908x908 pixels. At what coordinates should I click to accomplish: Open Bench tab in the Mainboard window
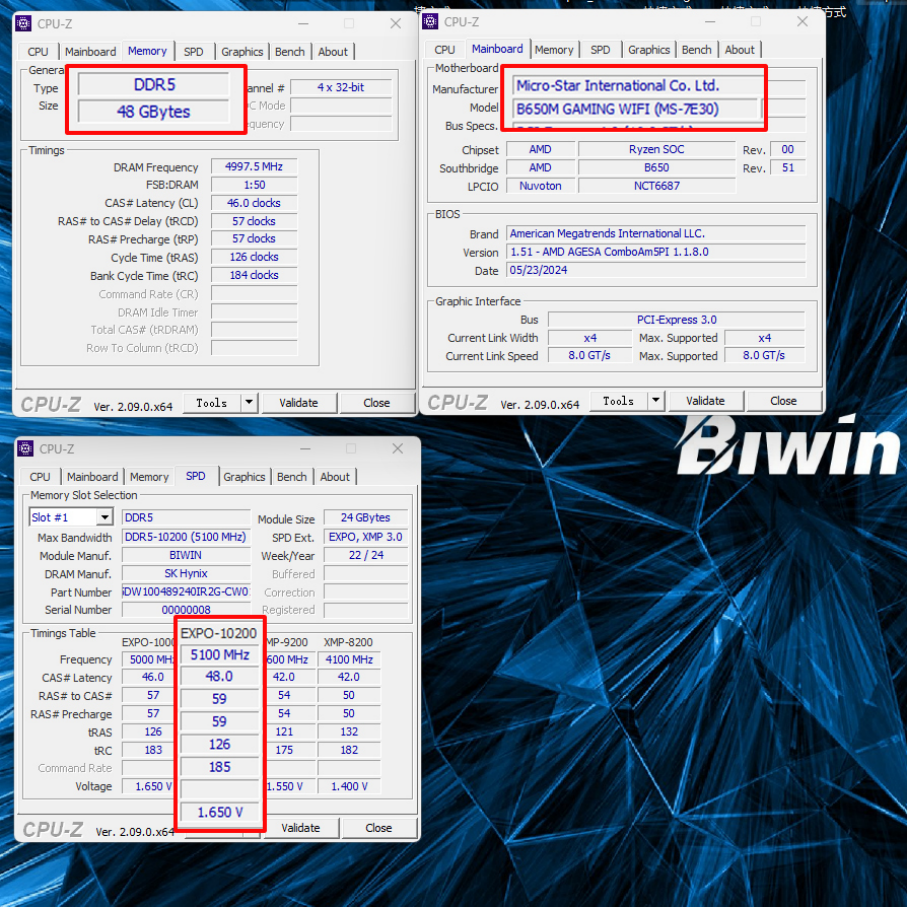(x=697, y=50)
